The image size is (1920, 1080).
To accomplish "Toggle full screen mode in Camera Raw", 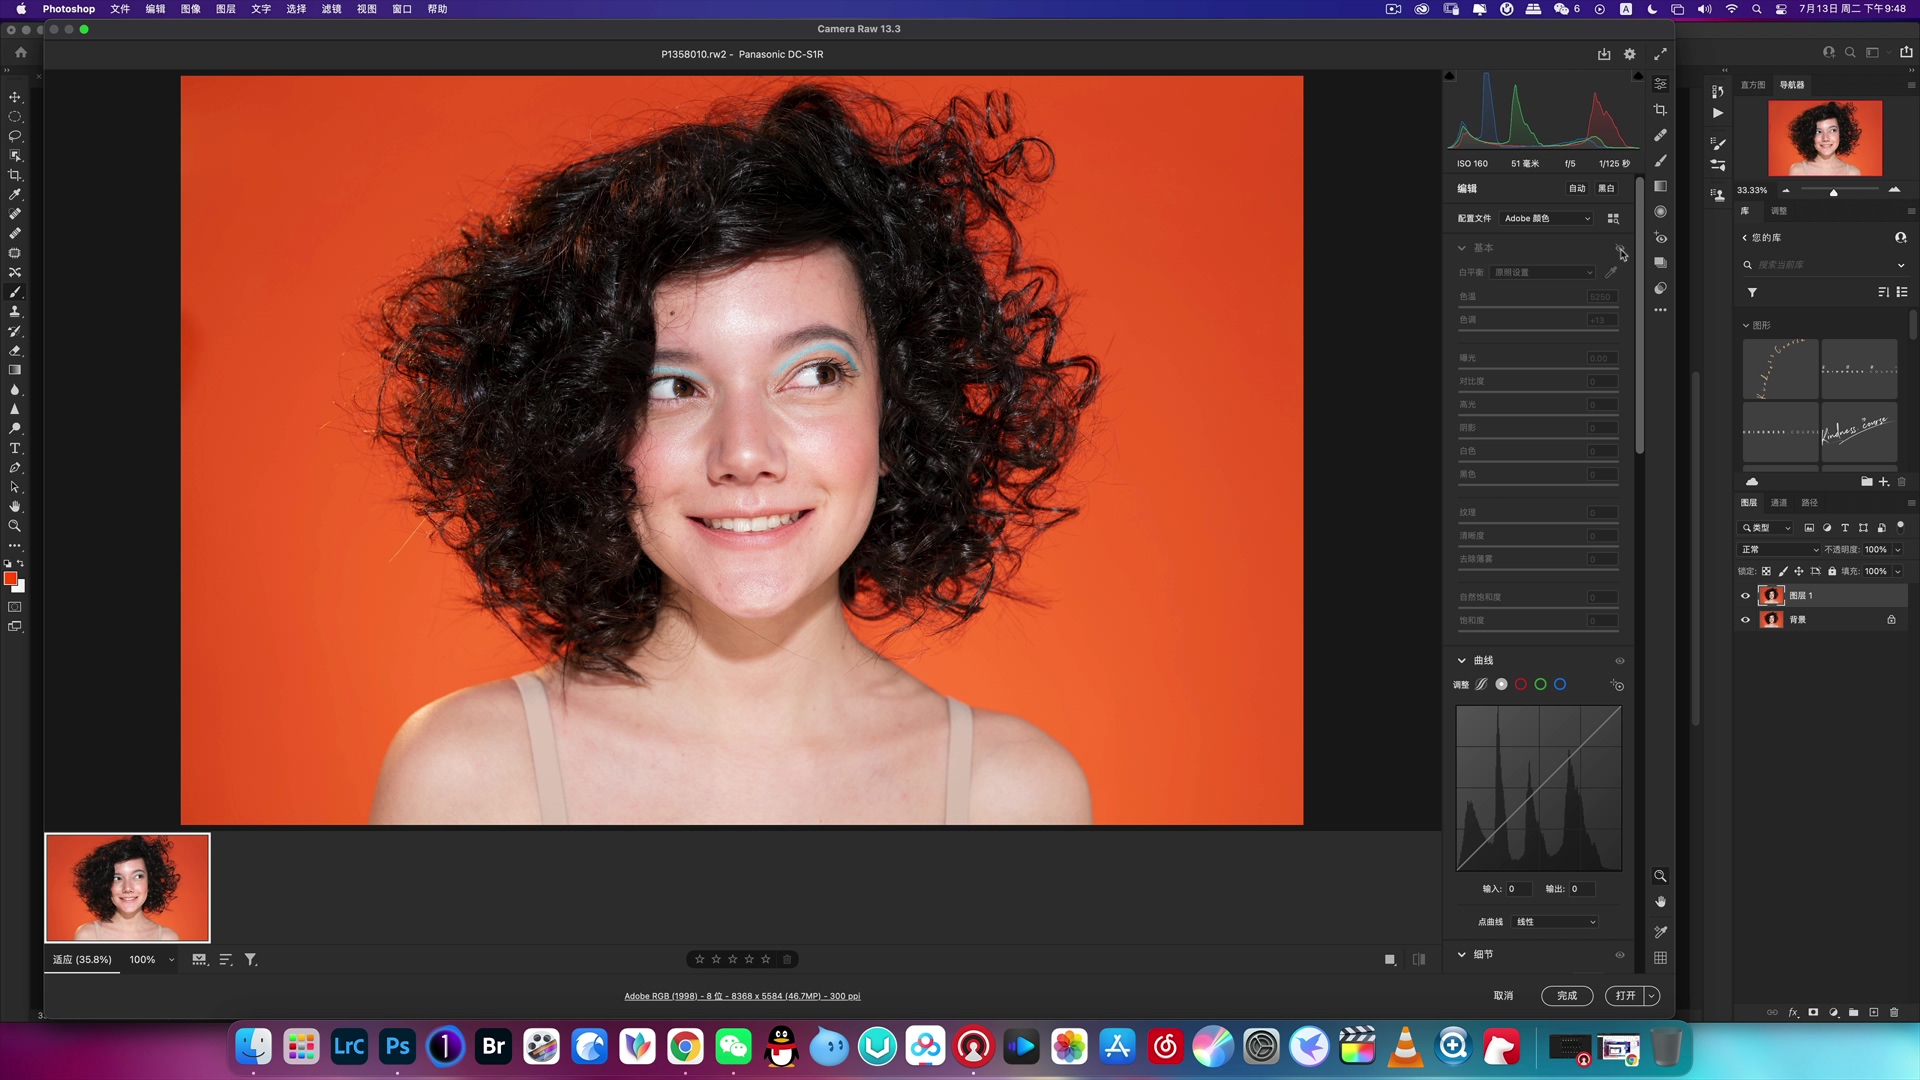I will [x=1660, y=54].
